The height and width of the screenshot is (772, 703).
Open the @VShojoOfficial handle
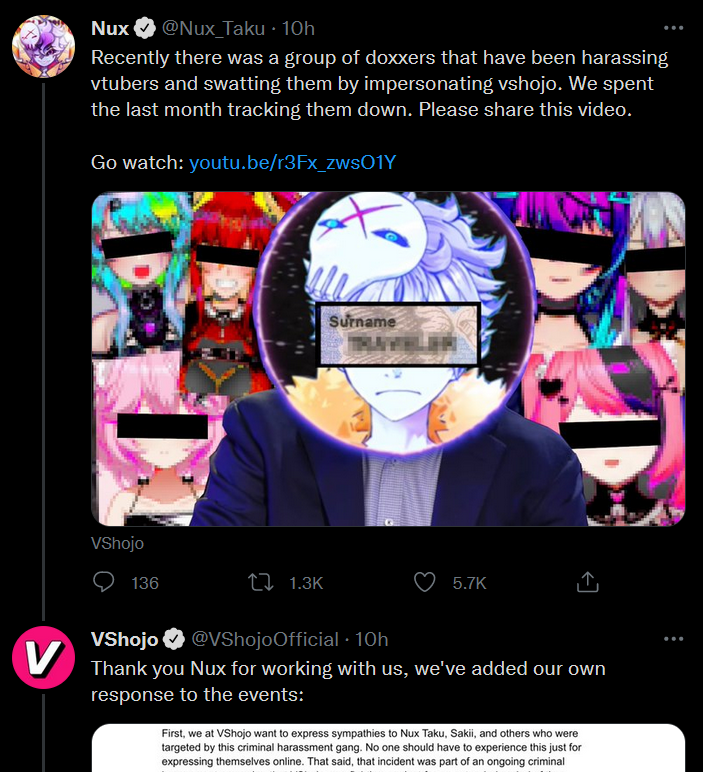(265, 639)
